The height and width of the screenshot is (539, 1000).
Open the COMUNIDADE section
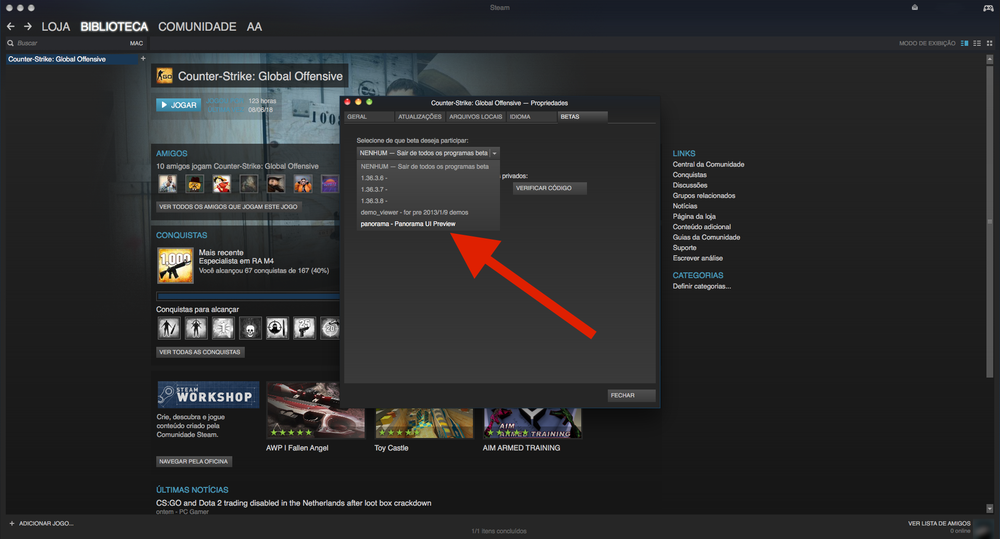(x=197, y=27)
